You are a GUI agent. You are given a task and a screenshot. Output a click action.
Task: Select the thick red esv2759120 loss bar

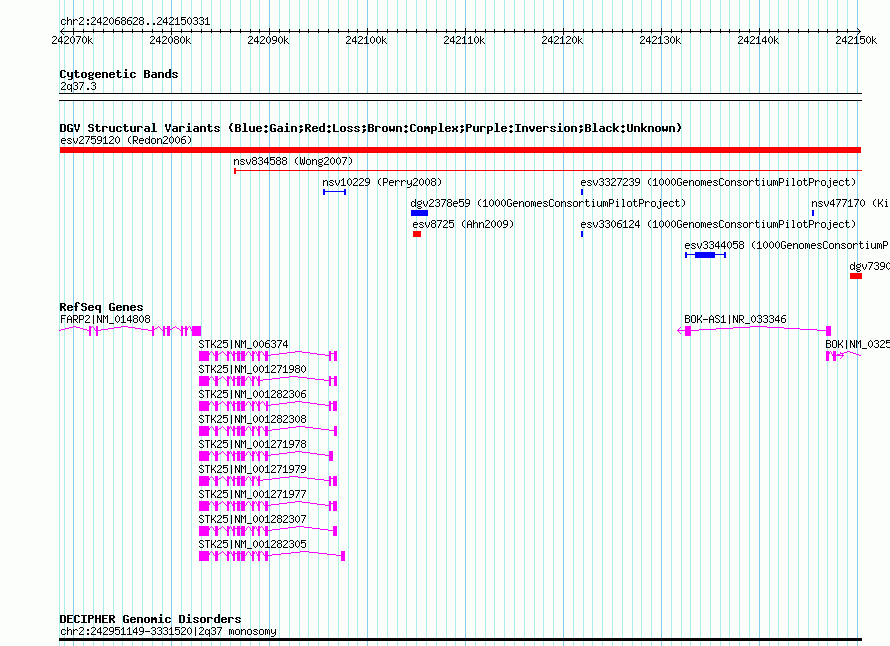[x=460, y=150]
